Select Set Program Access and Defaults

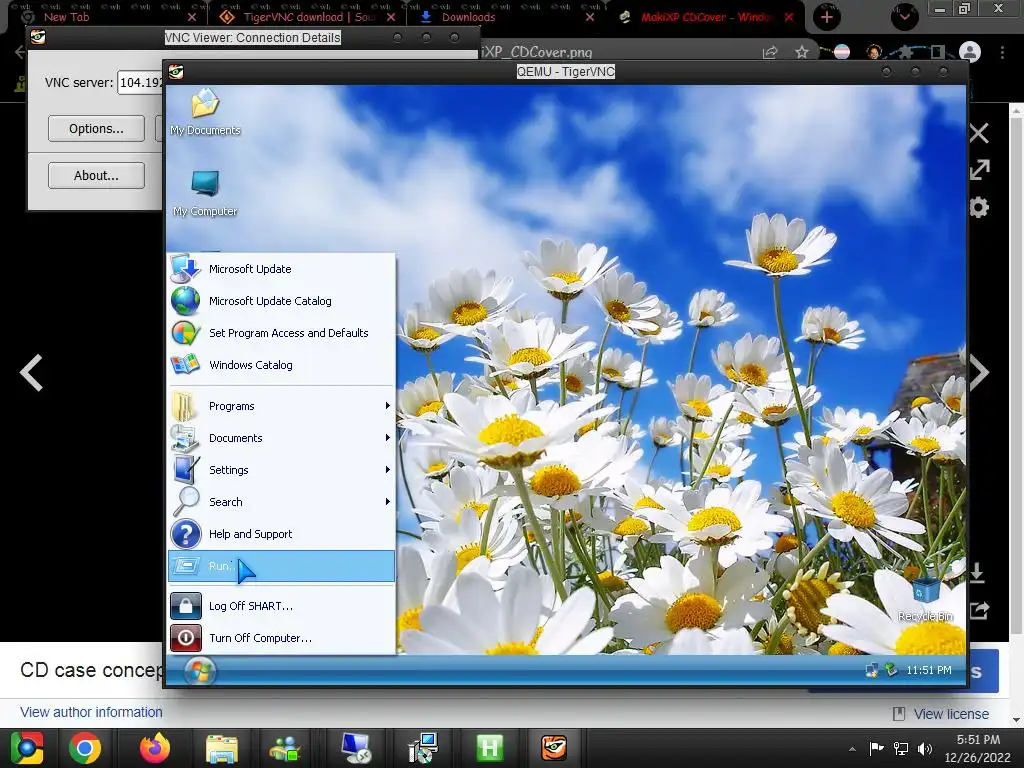coord(281,333)
